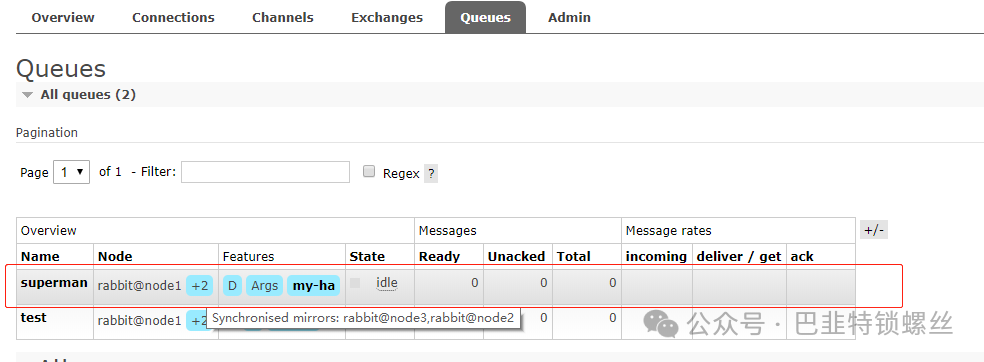
Task: Click the D durable badge on superman
Action: pos(232,286)
